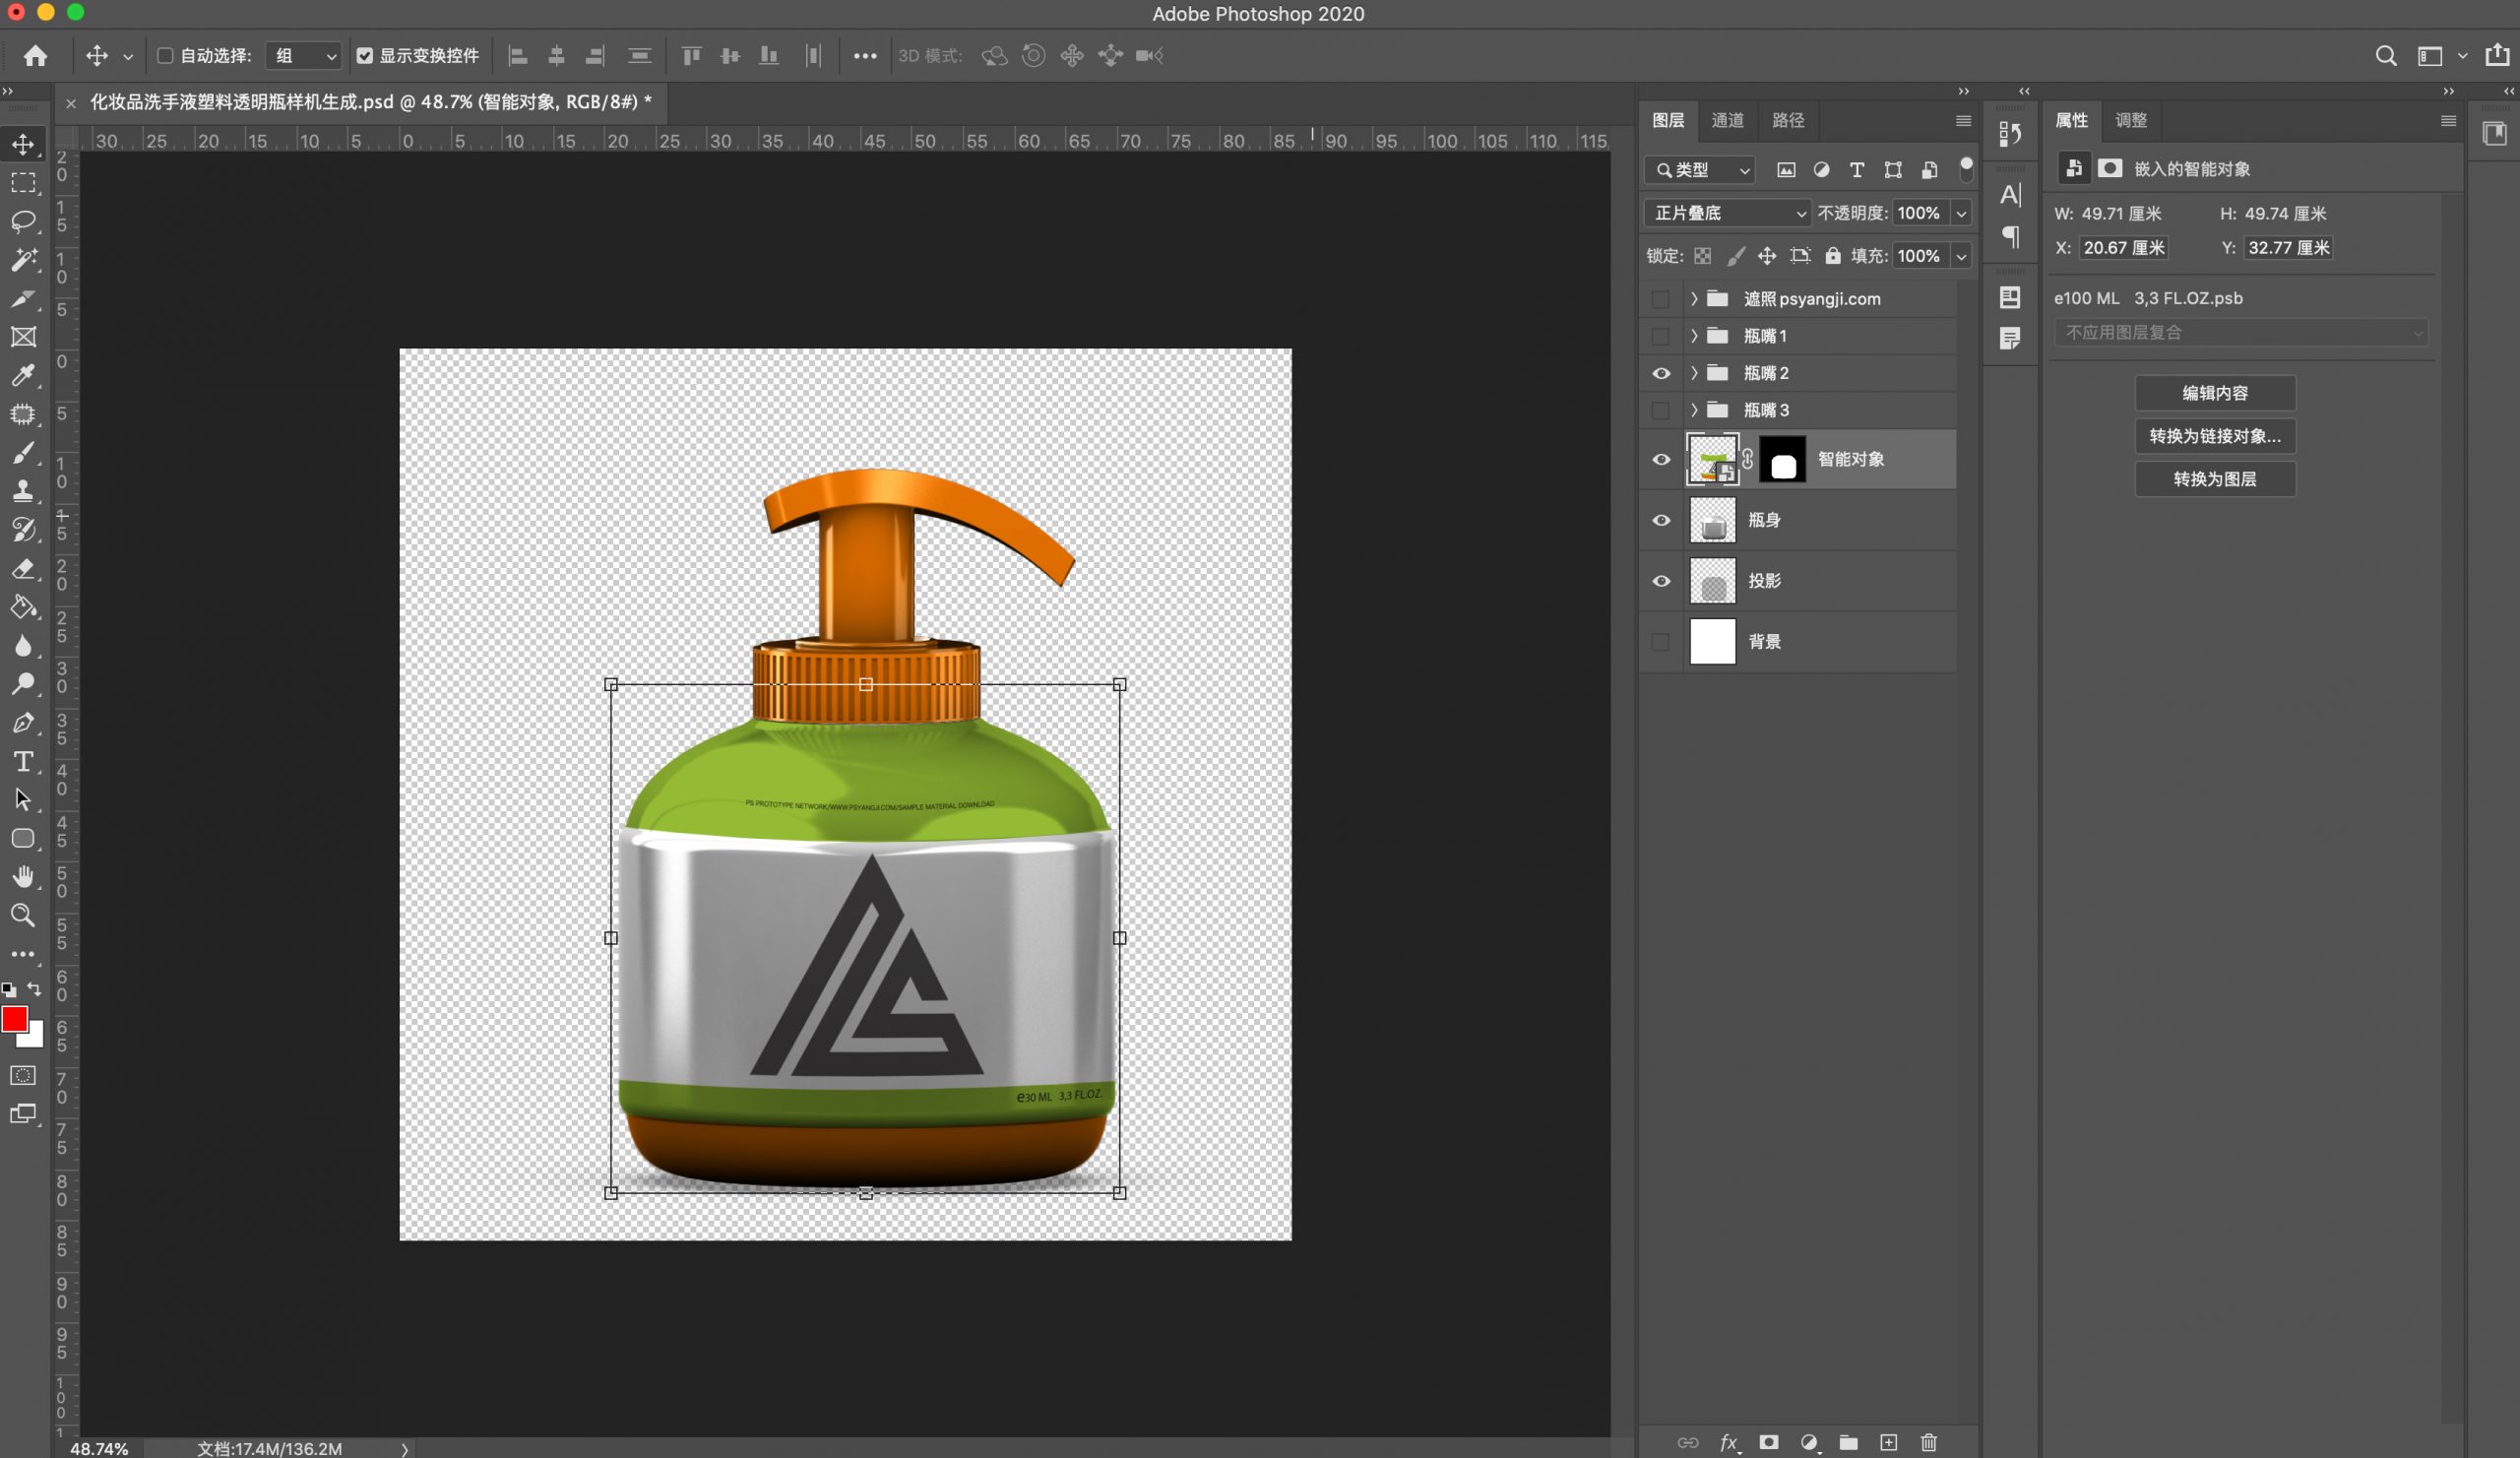The height and width of the screenshot is (1458, 2520).
Task: Click the 转换为图层 button
Action: tap(2214, 479)
